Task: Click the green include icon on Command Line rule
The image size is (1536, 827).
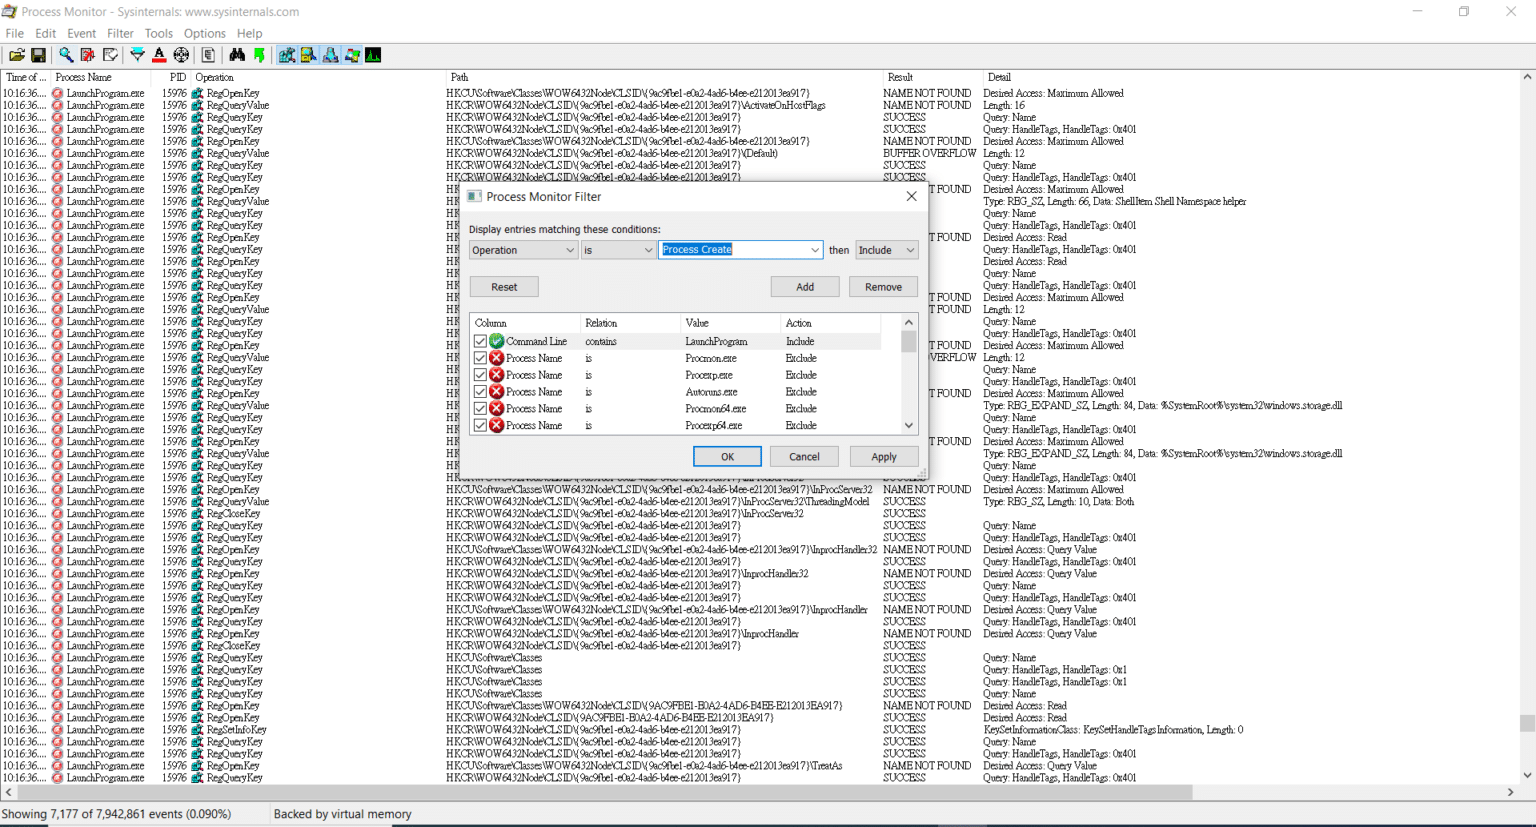Action: pos(496,341)
